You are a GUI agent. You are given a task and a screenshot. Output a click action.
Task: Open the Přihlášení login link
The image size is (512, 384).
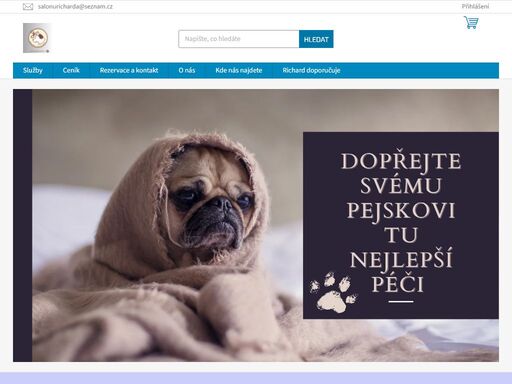pos(475,6)
